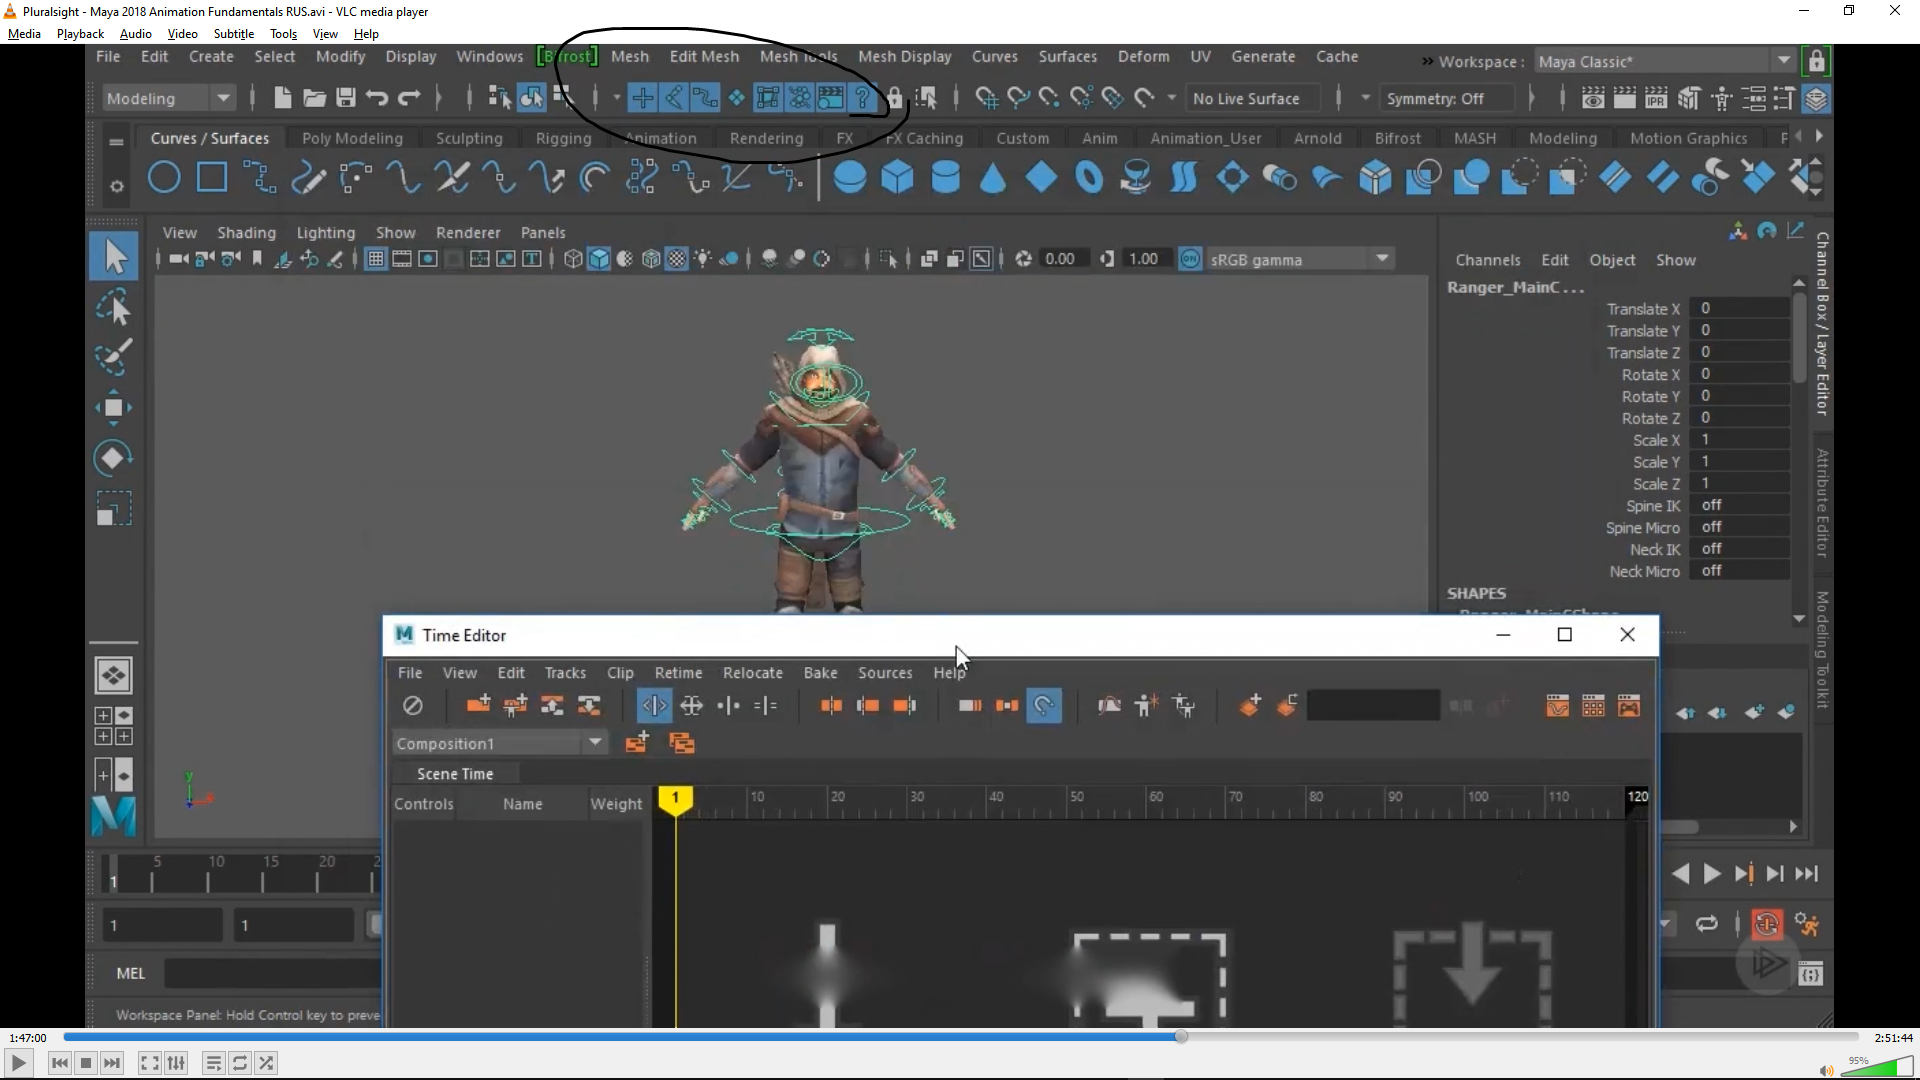Screen dimensions: 1920x1080
Task: Click the Time Editor current frame marker 1
Action: (675, 800)
